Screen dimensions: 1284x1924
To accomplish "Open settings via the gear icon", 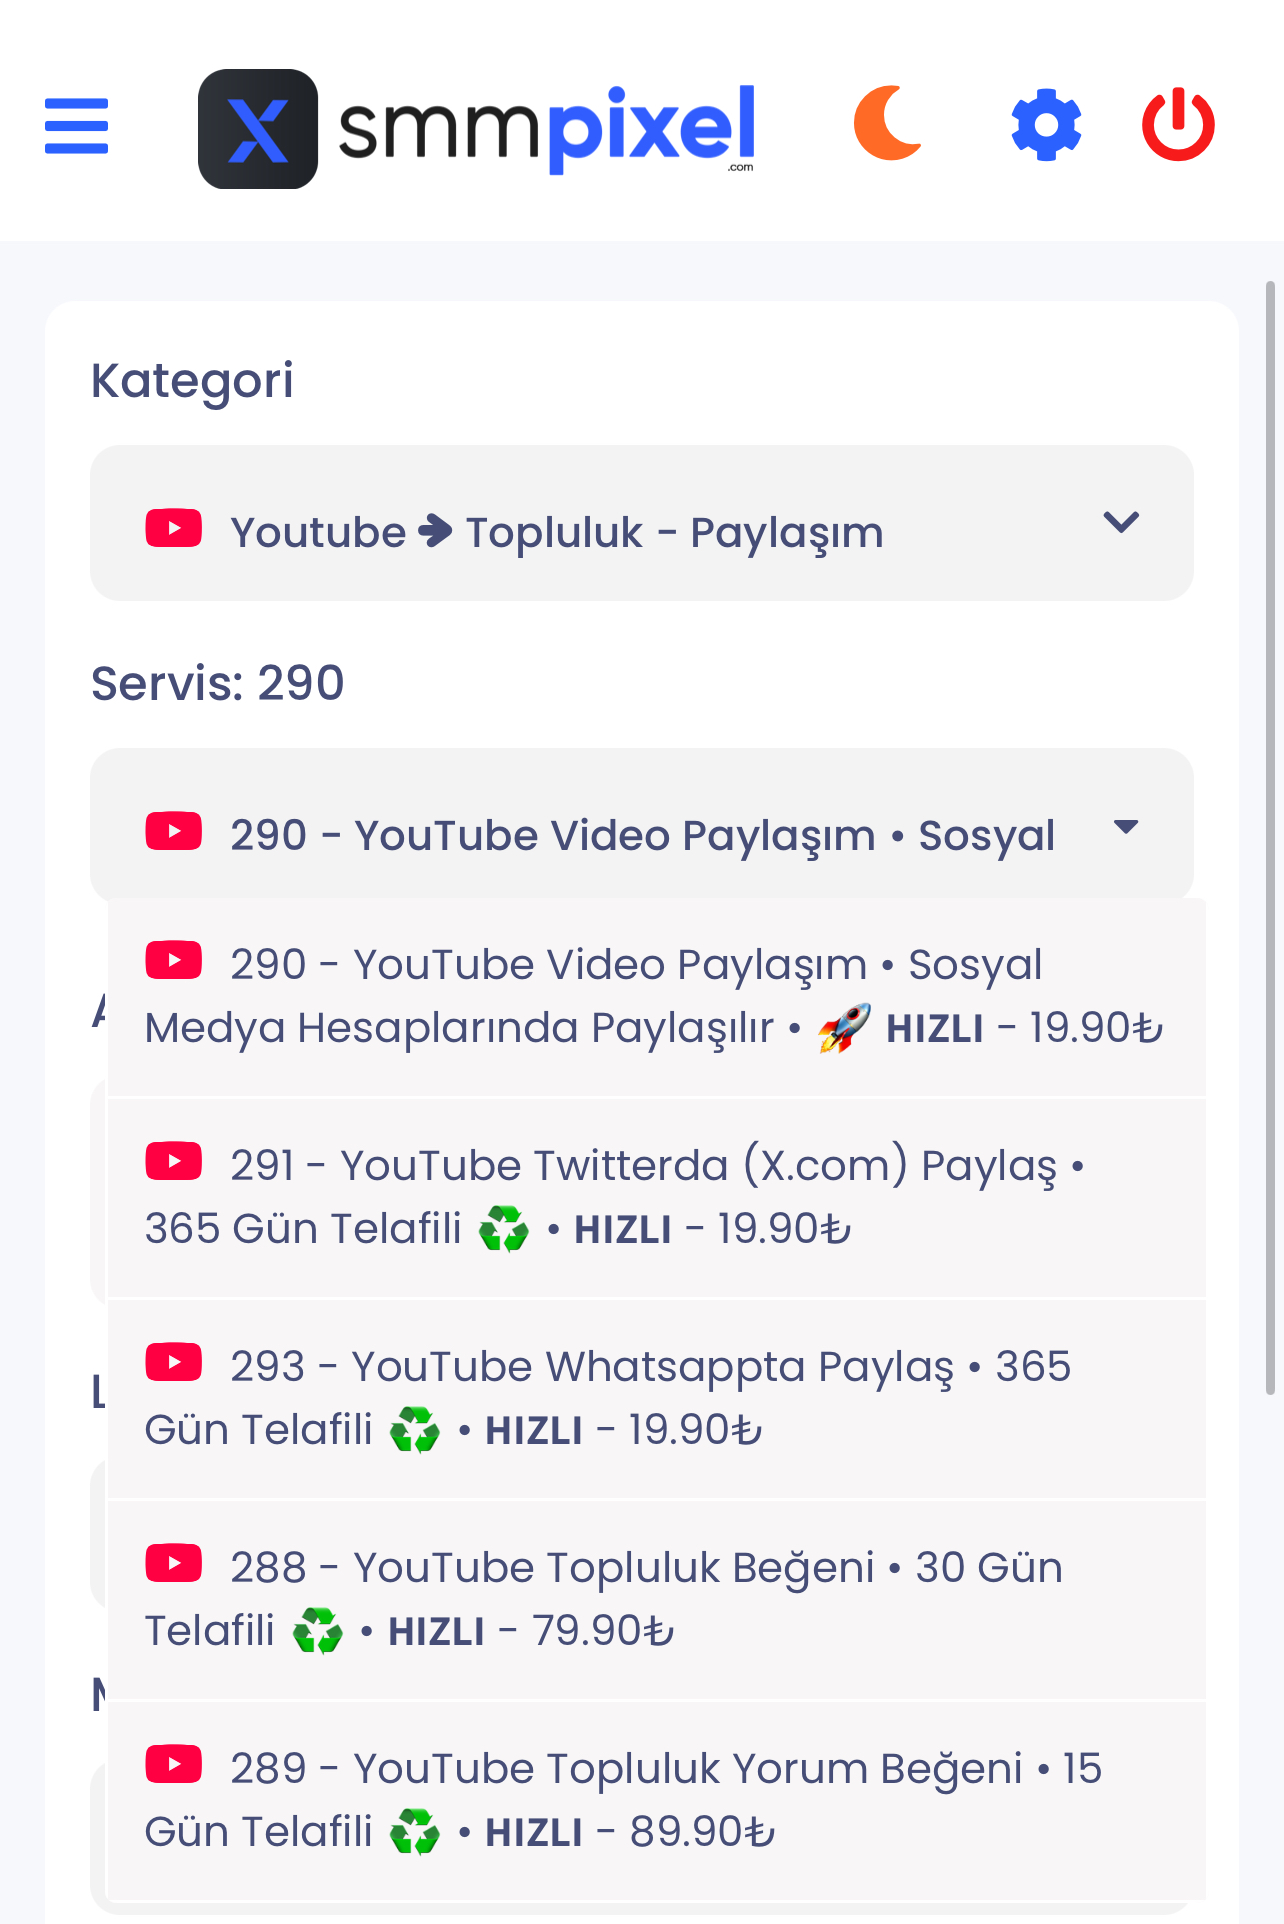I will click(1046, 125).
